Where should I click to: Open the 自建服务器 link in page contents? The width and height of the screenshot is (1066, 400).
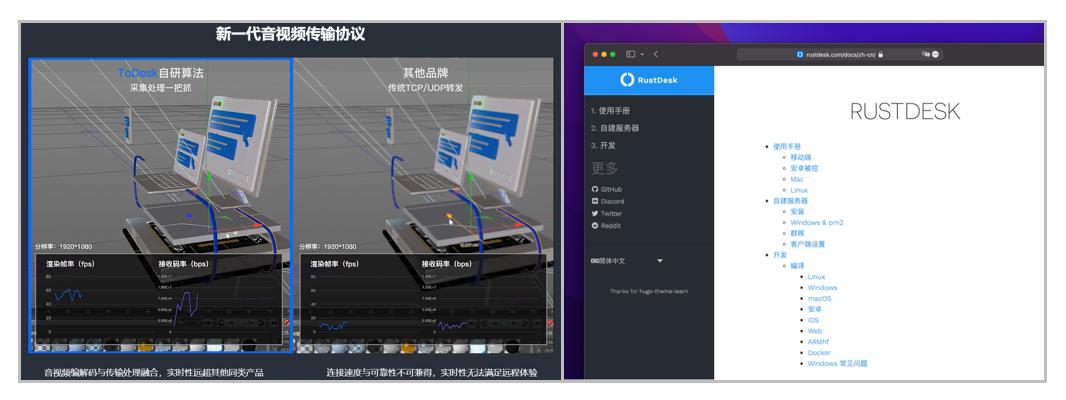click(x=790, y=201)
